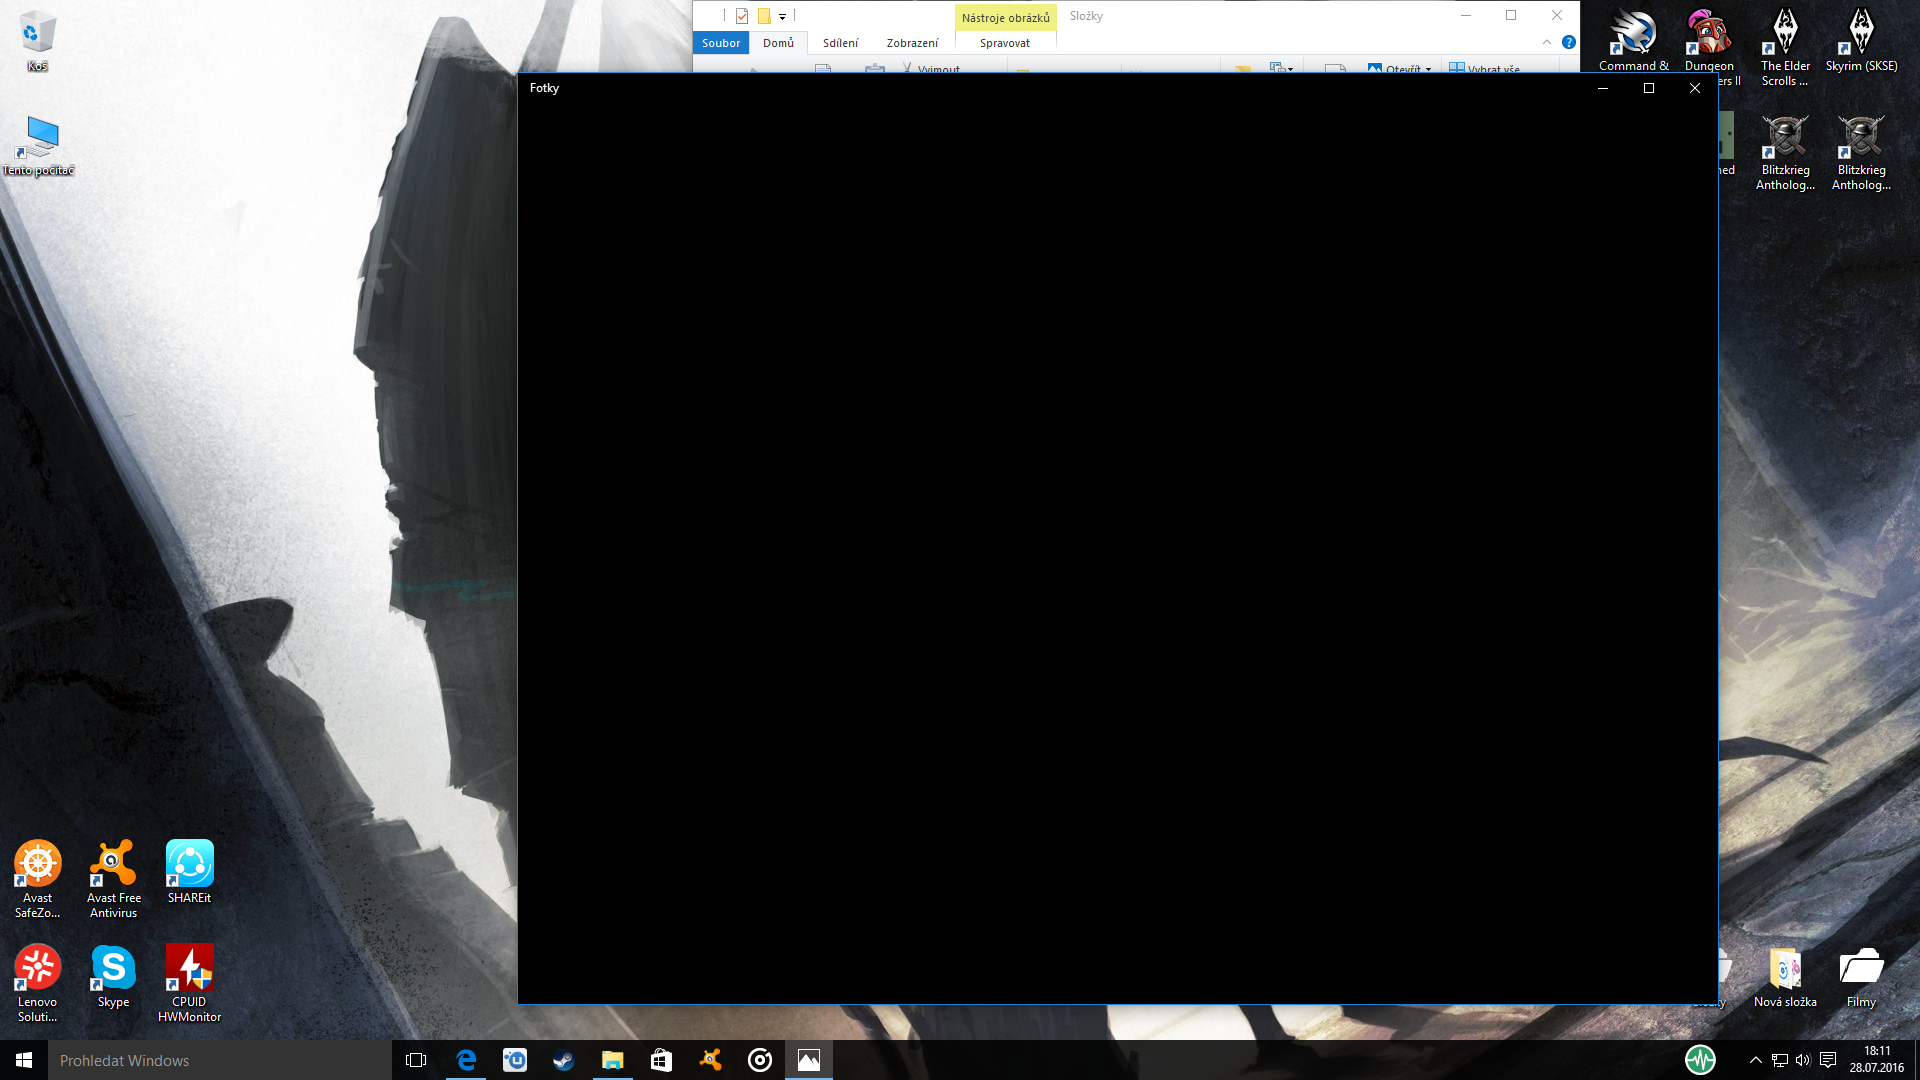Screen dimensions: 1920x1080
Task: Open the Spravovat picture tools tab
Action: pos(1004,43)
